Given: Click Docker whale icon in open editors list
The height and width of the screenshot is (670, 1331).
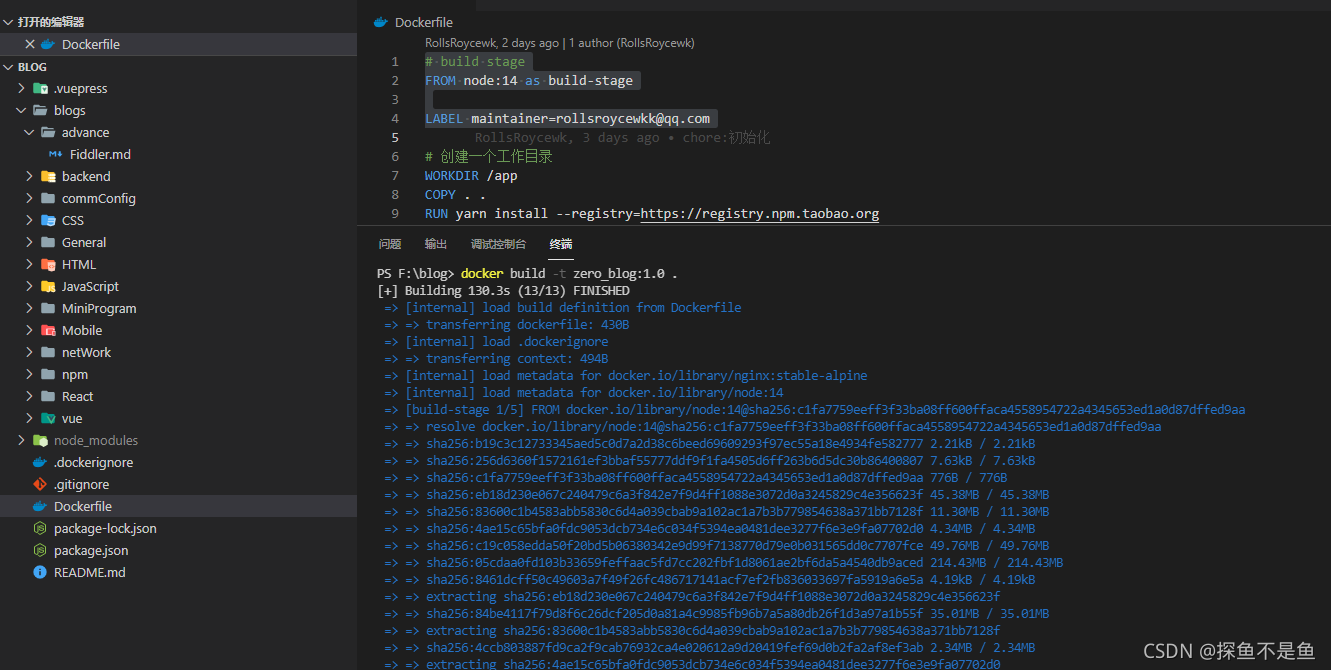Looking at the screenshot, I should pyautogui.click(x=48, y=44).
